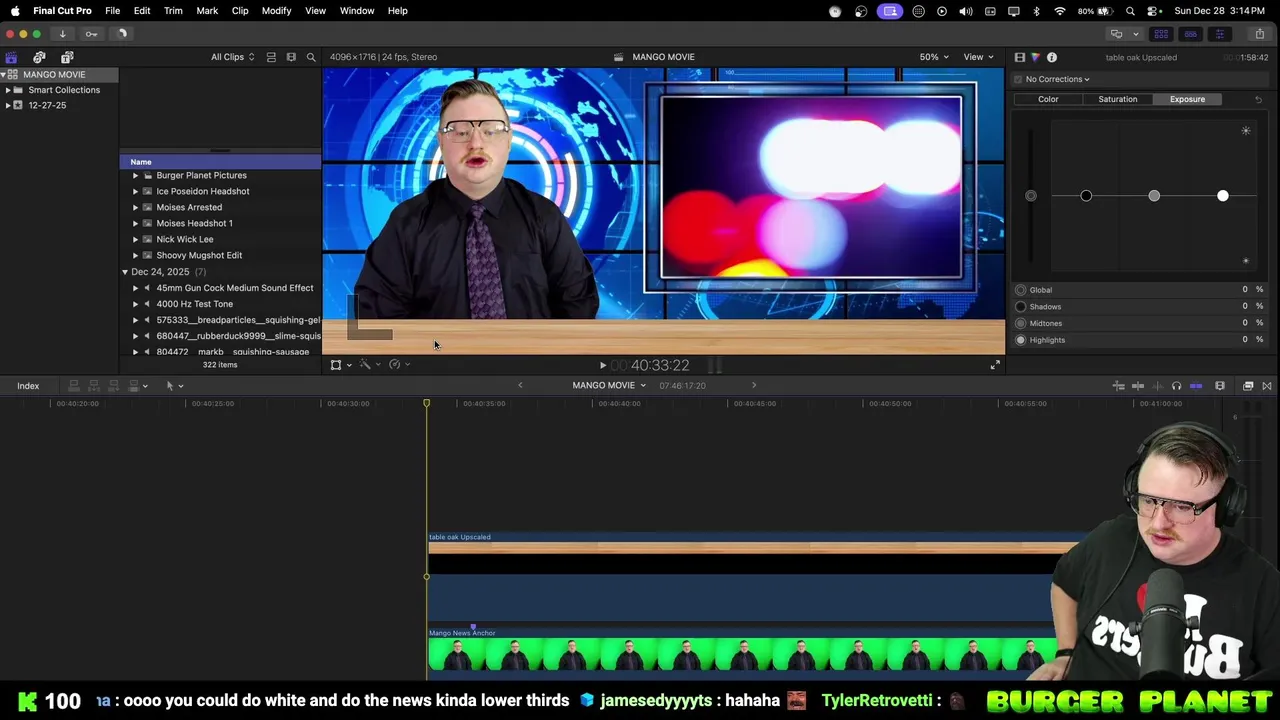The image size is (1280, 720).
Task: Toggle clip appearance list view icon
Action: click(x=271, y=57)
